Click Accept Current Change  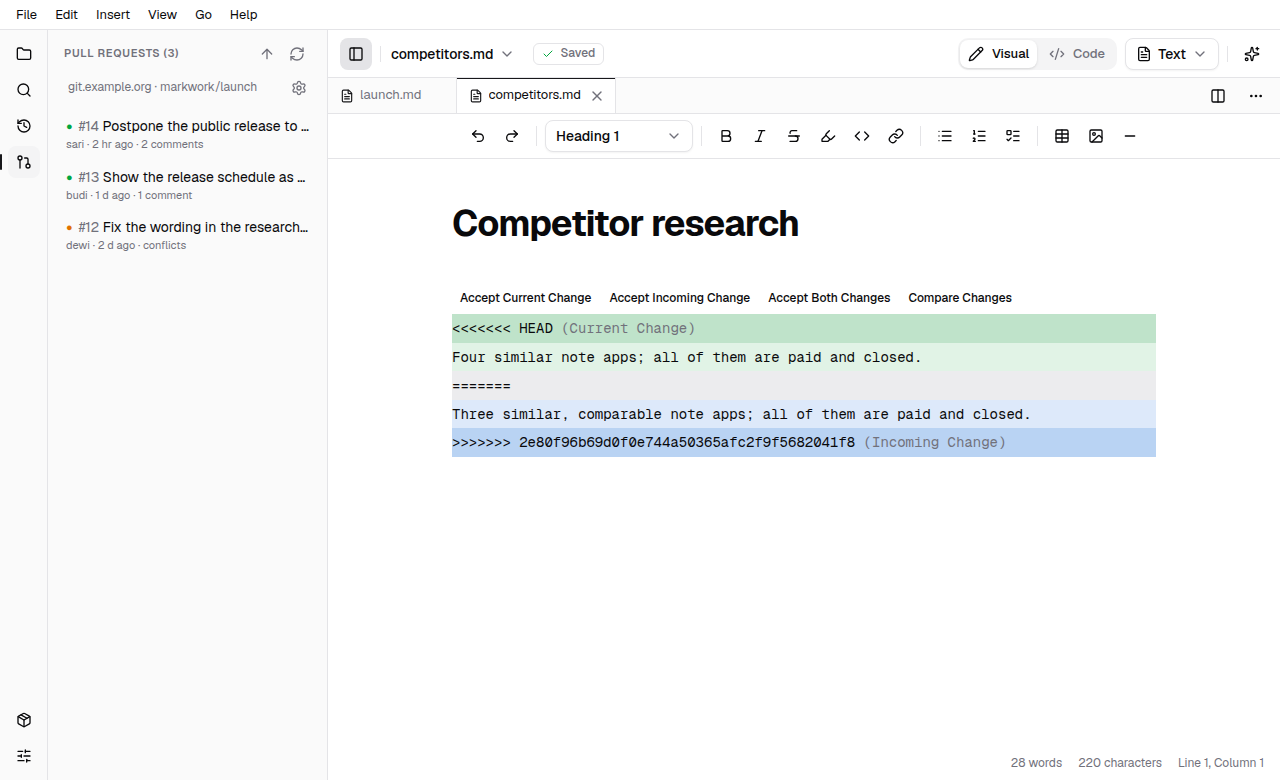526,298
